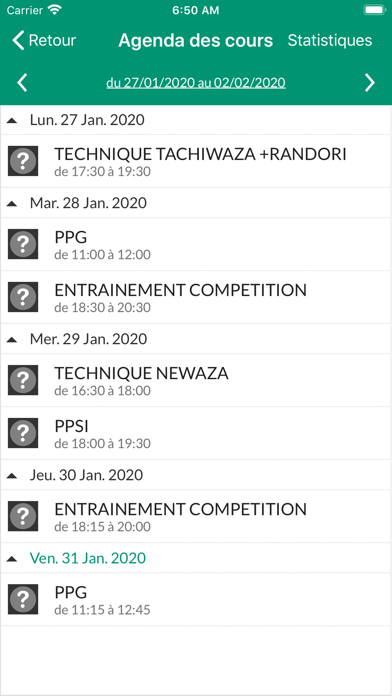Viewport: 392px width, 696px height.
Task: Collapse the Mar. 28 Jan. 2020 section
Action: pyautogui.click(x=12, y=204)
